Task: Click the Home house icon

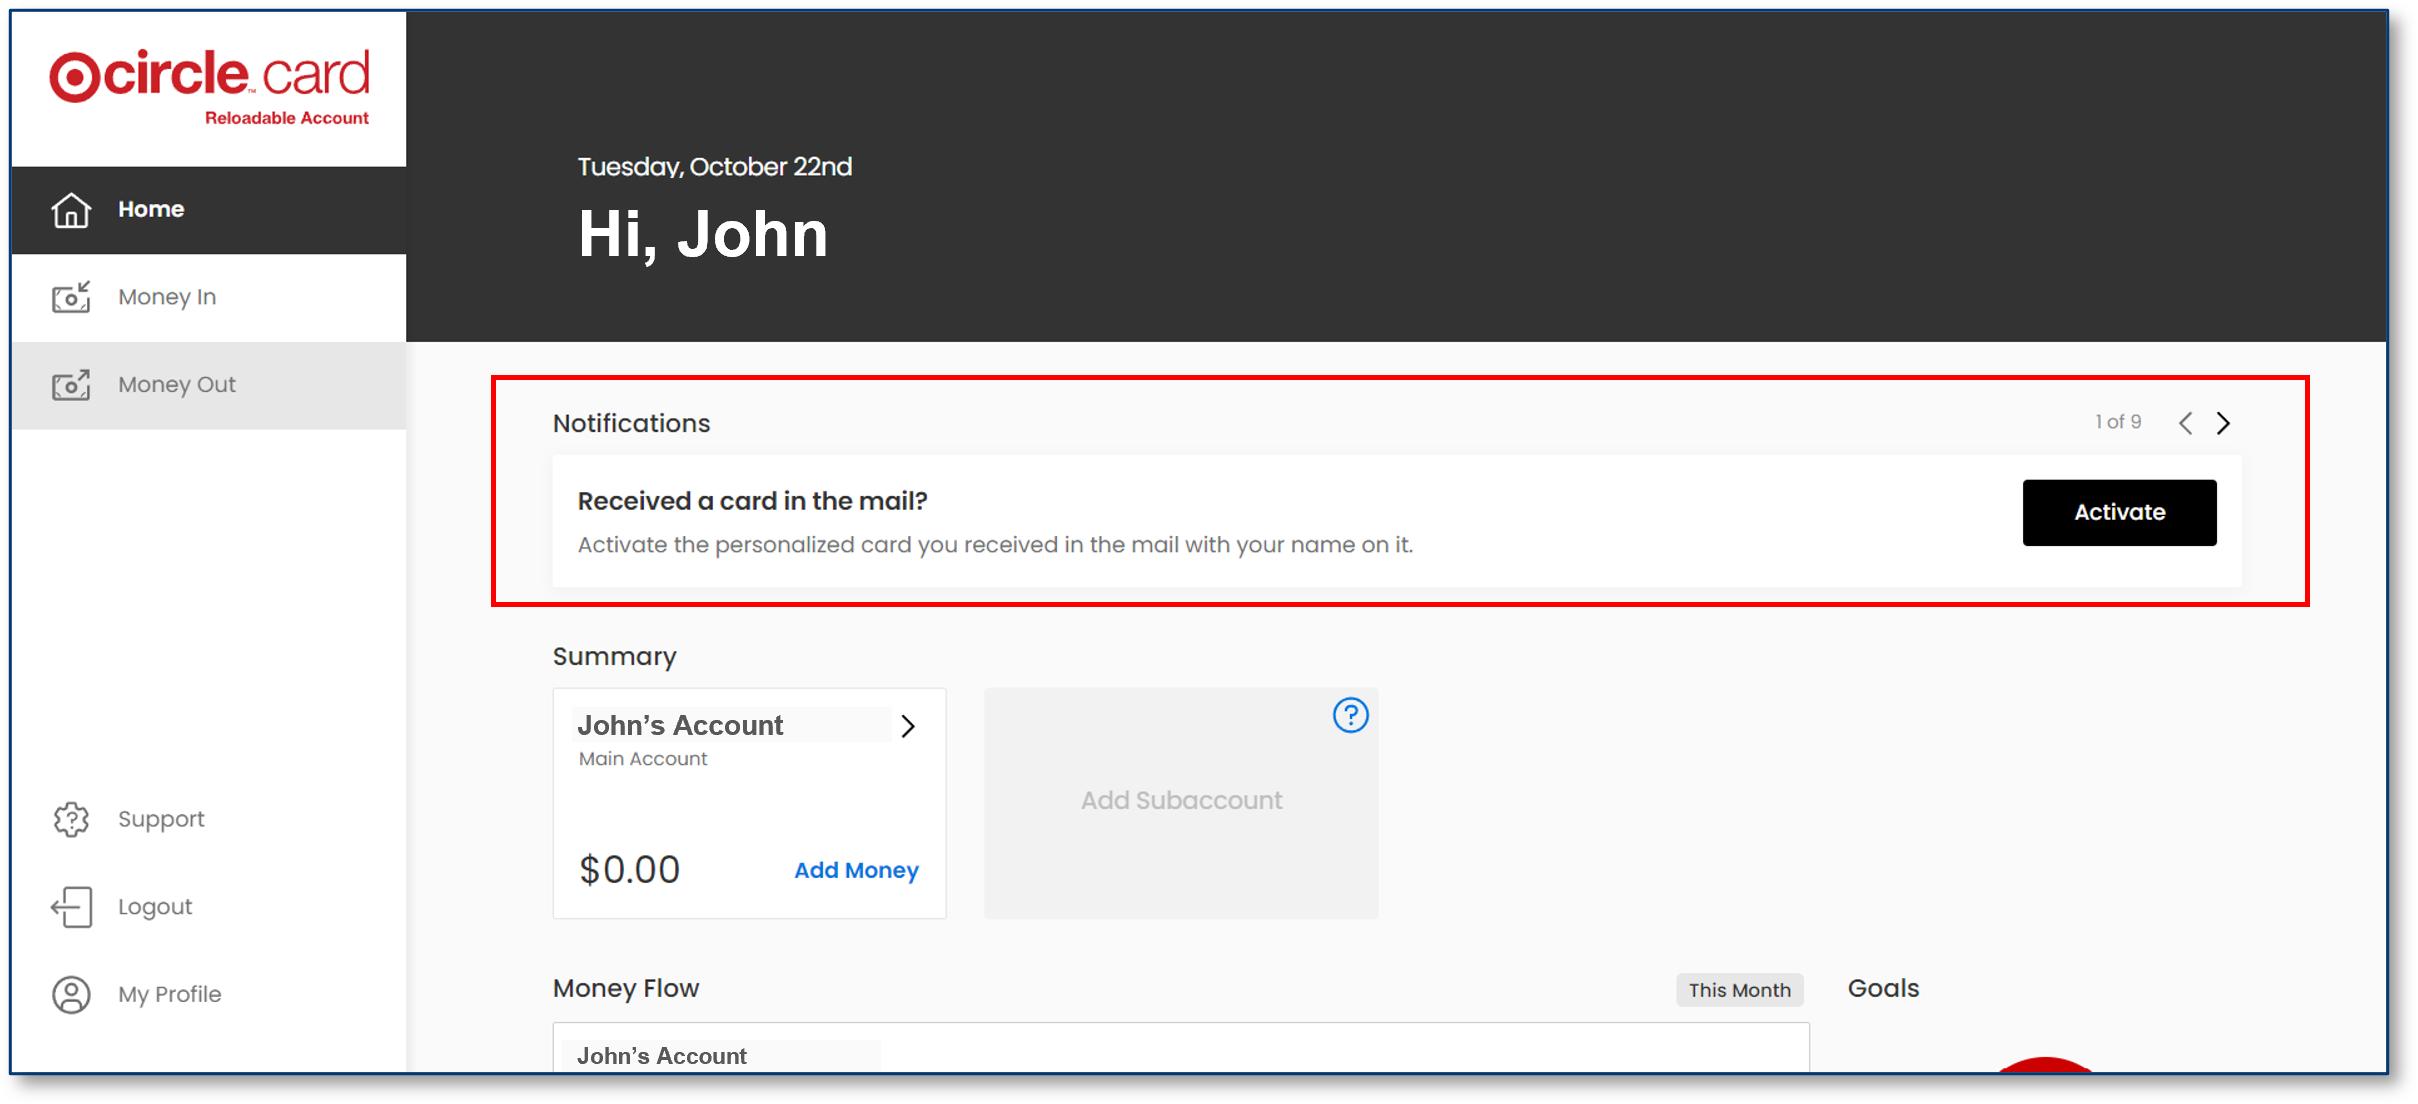Action: point(71,210)
